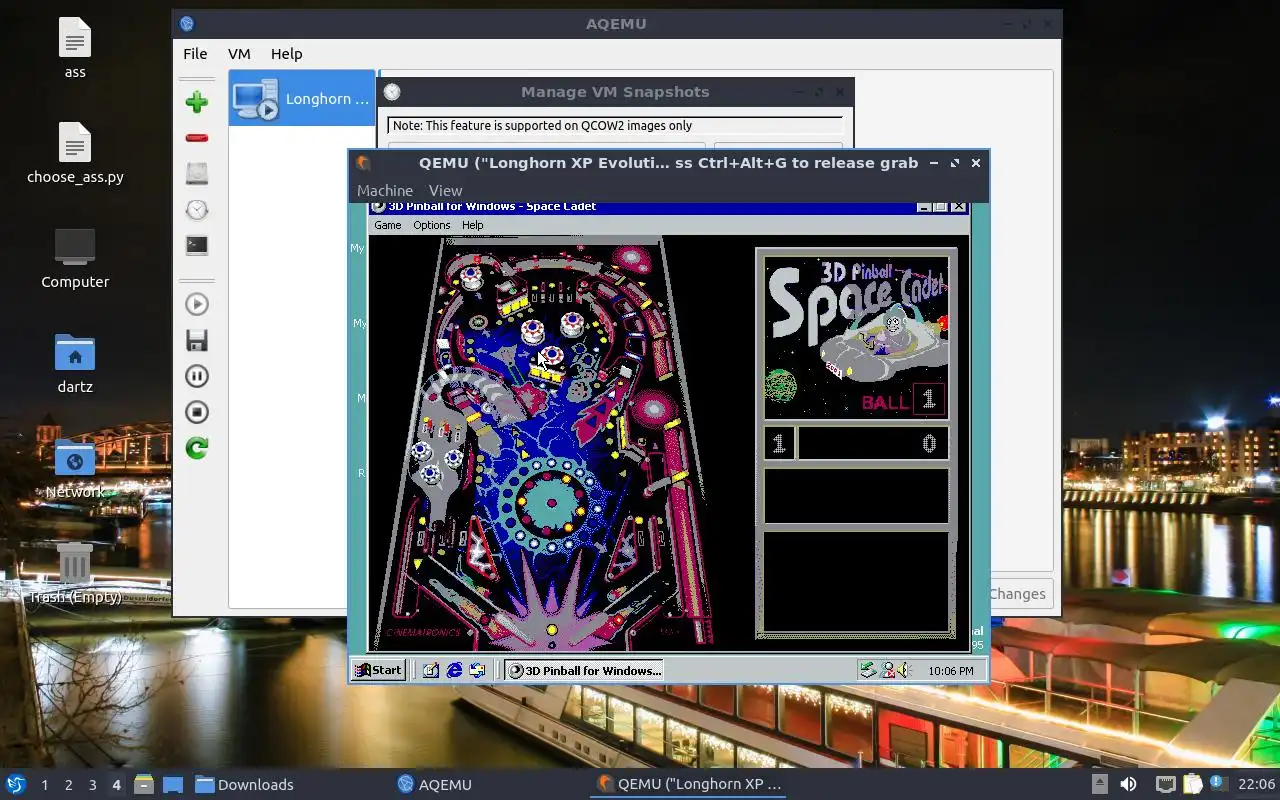Start the VM with AQEMU's play icon

click(x=197, y=304)
